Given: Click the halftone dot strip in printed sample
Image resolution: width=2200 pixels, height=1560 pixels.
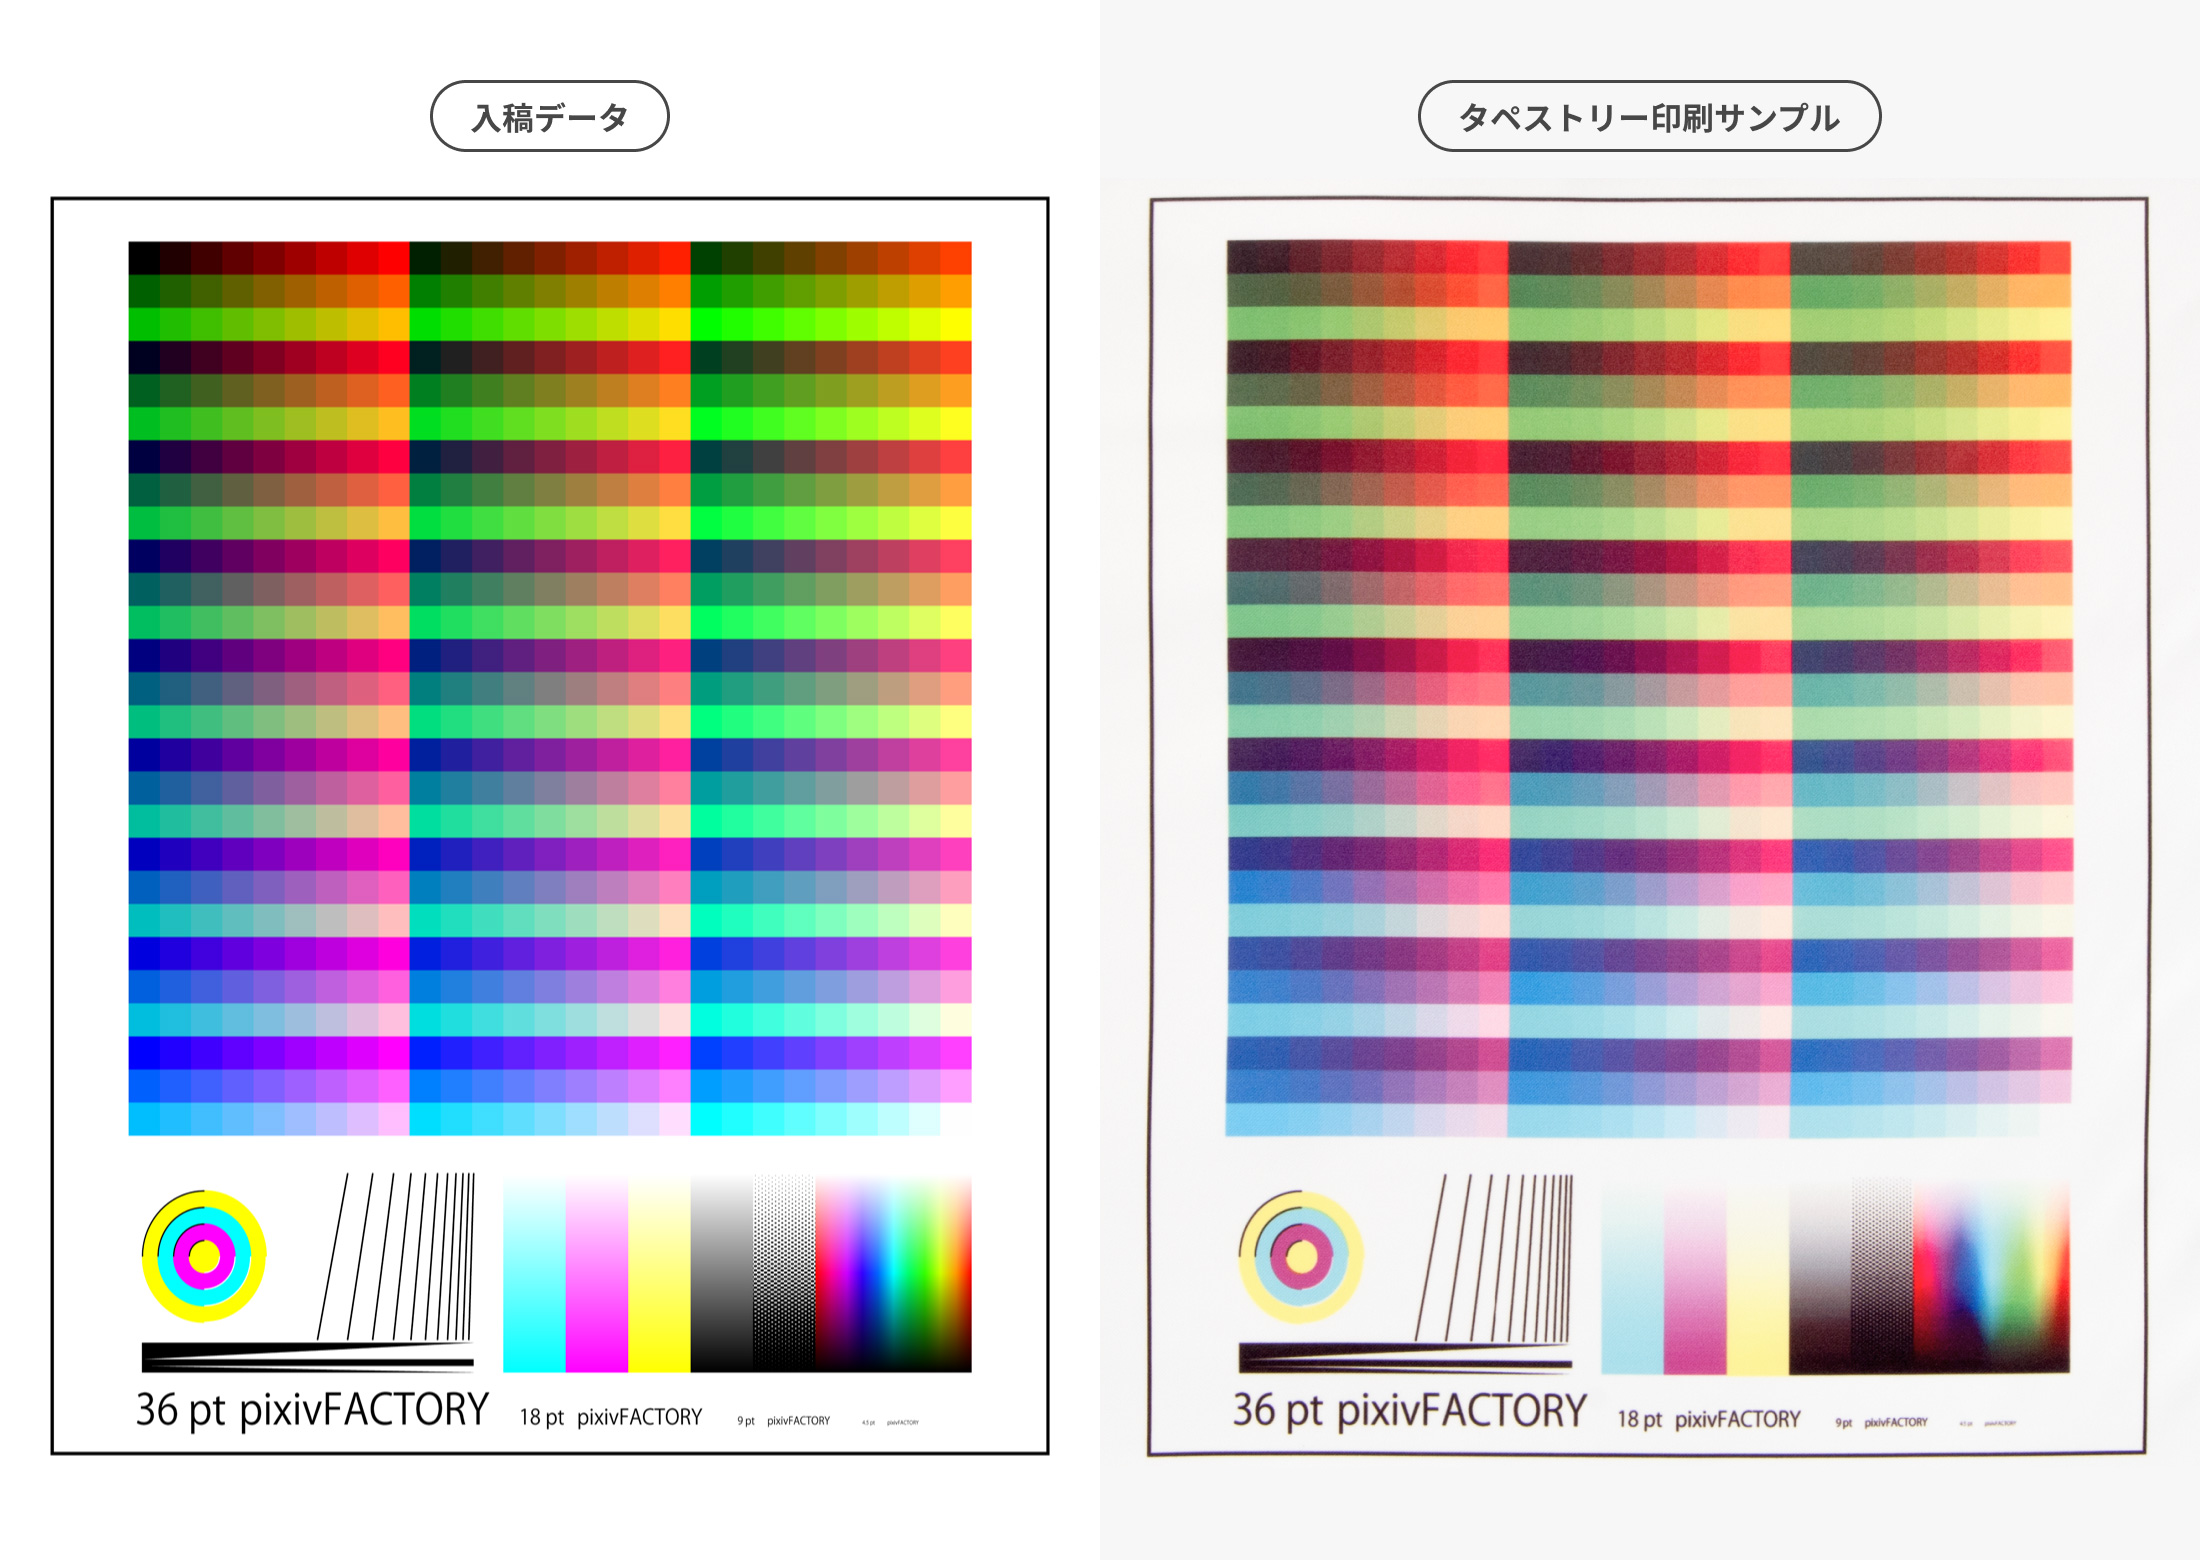Looking at the screenshot, I should click(1881, 1274).
